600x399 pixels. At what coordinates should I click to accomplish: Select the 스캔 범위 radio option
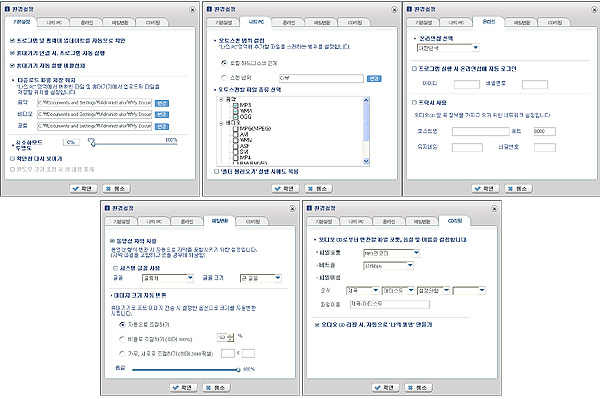(224, 78)
